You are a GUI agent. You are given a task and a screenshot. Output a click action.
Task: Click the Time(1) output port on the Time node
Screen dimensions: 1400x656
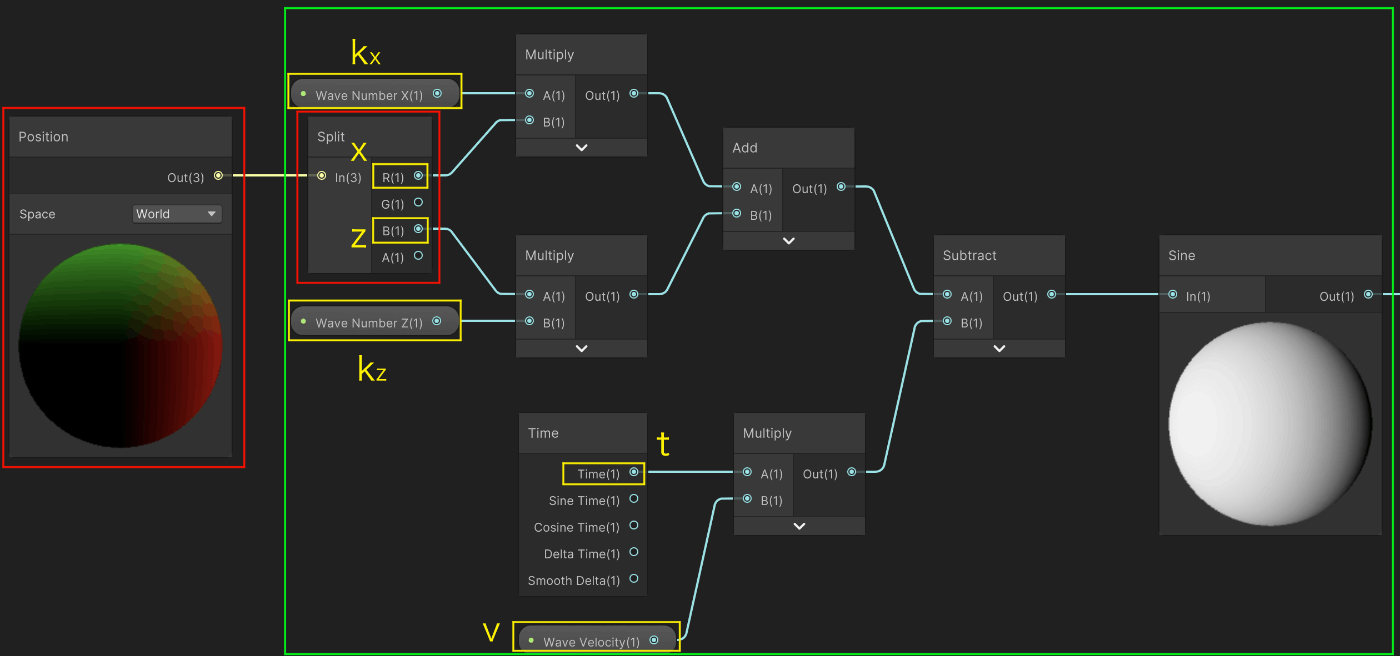tap(633, 473)
